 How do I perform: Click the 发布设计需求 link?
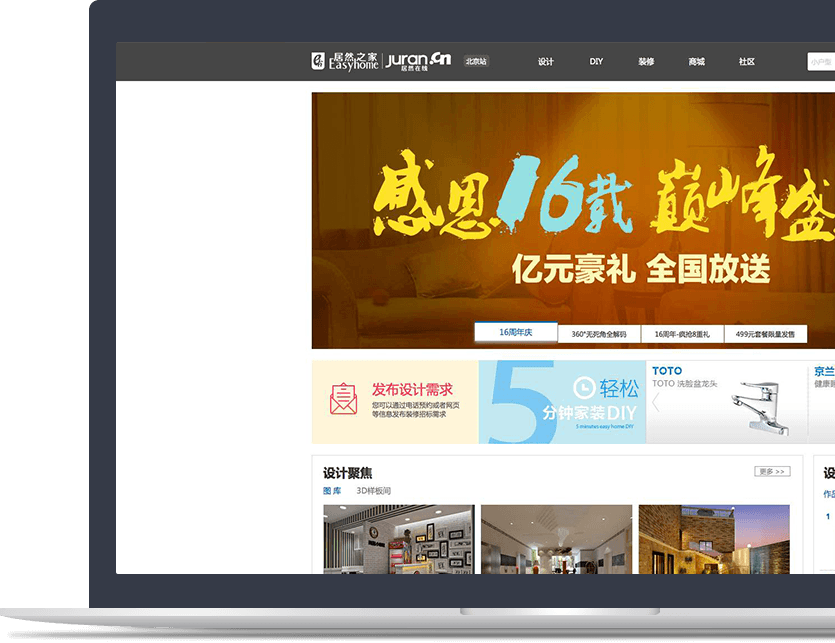(x=412, y=389)
